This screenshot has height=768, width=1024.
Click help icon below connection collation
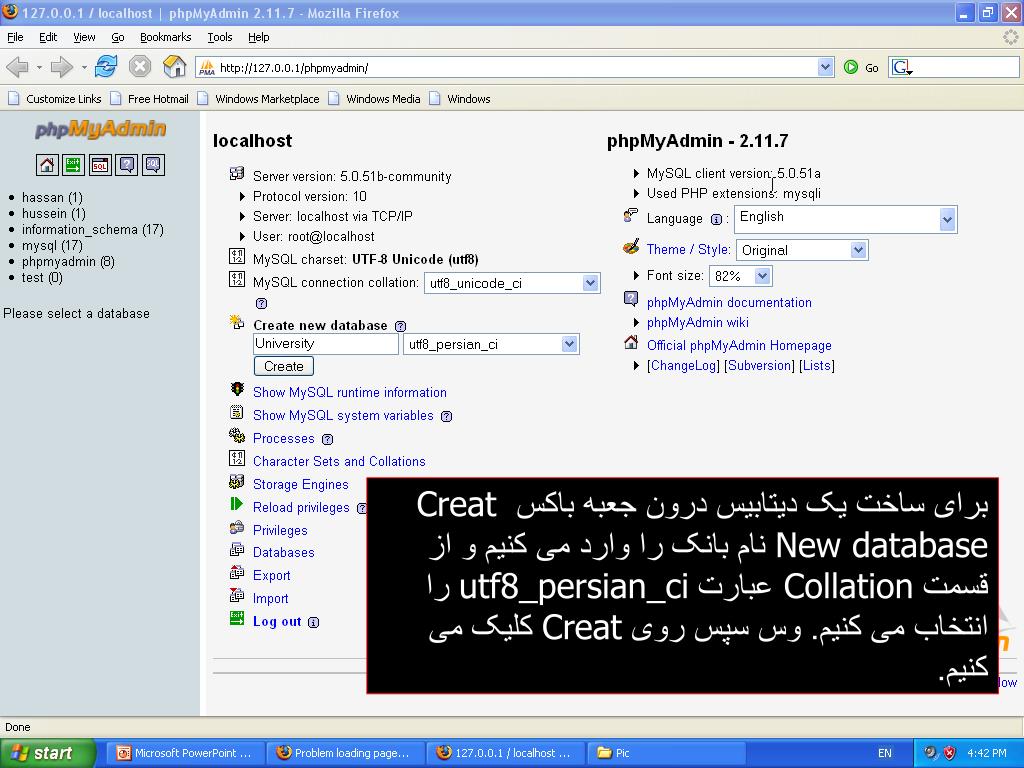click(261, 303)
